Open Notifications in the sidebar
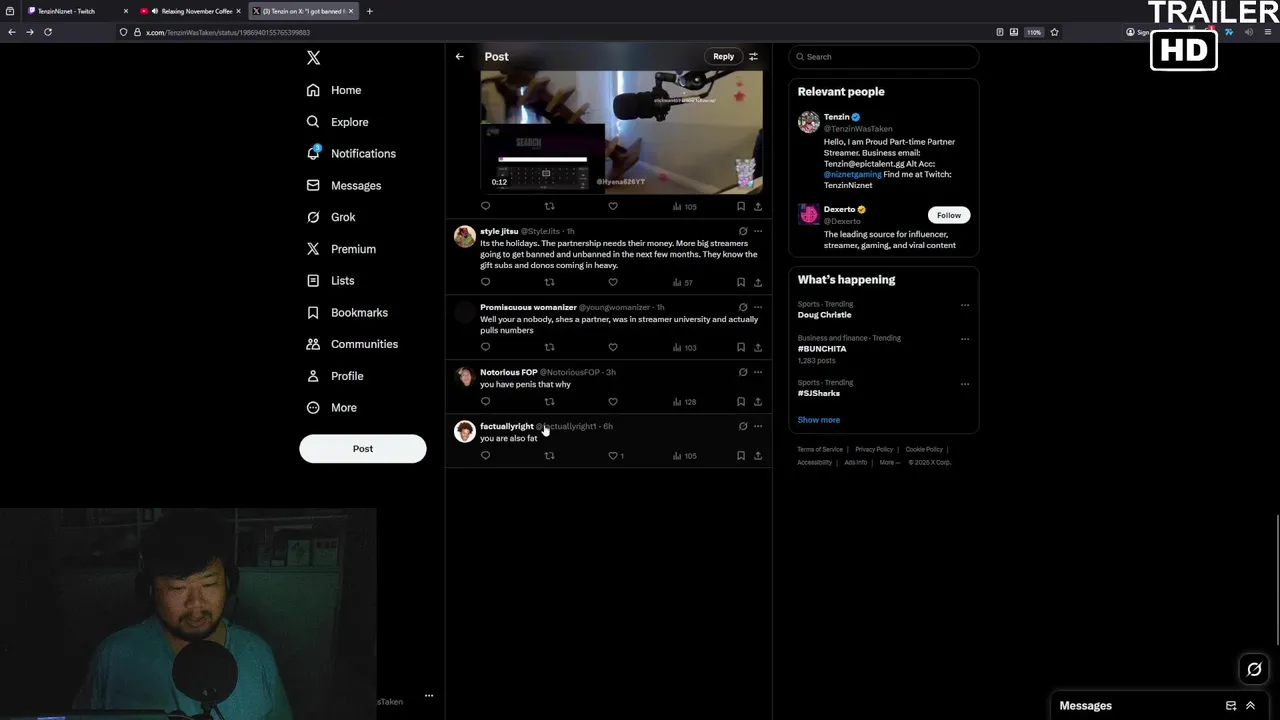1280x720 pixels. (350, 153)
